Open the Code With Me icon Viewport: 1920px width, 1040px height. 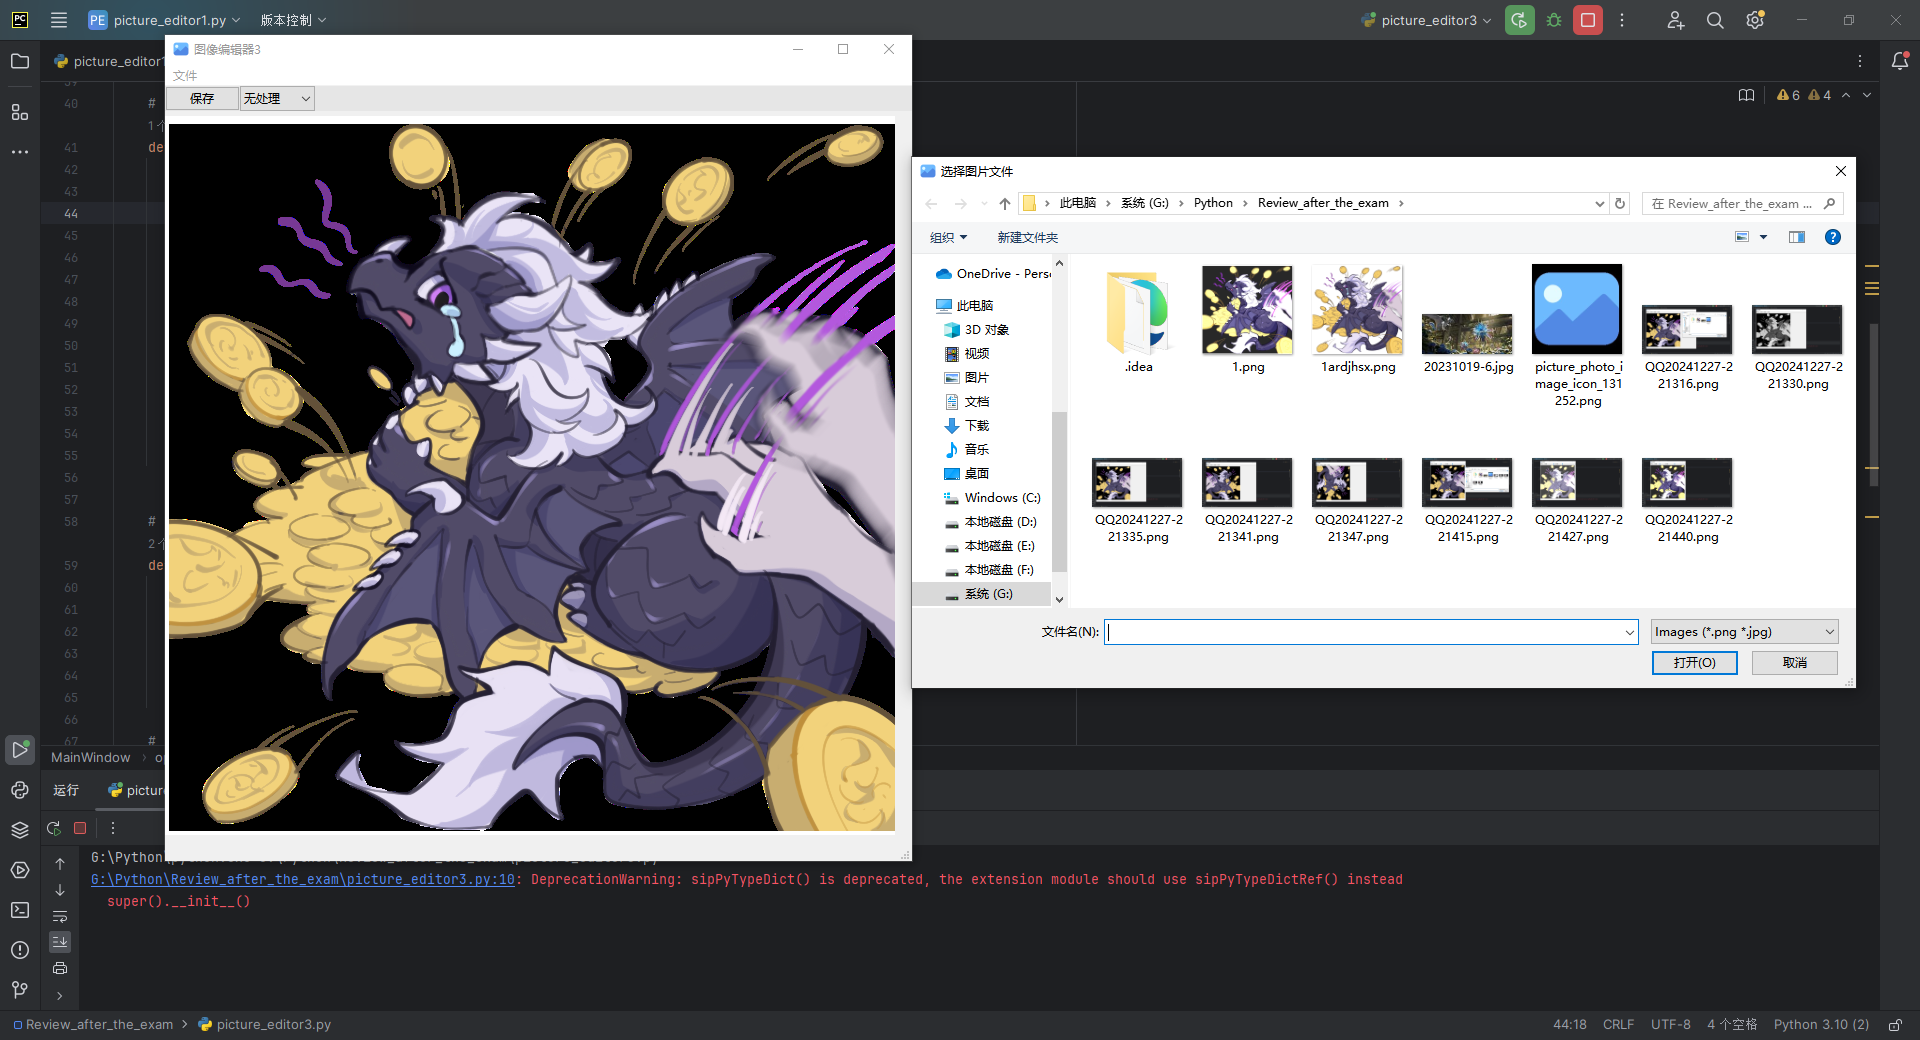[1676, 20]
